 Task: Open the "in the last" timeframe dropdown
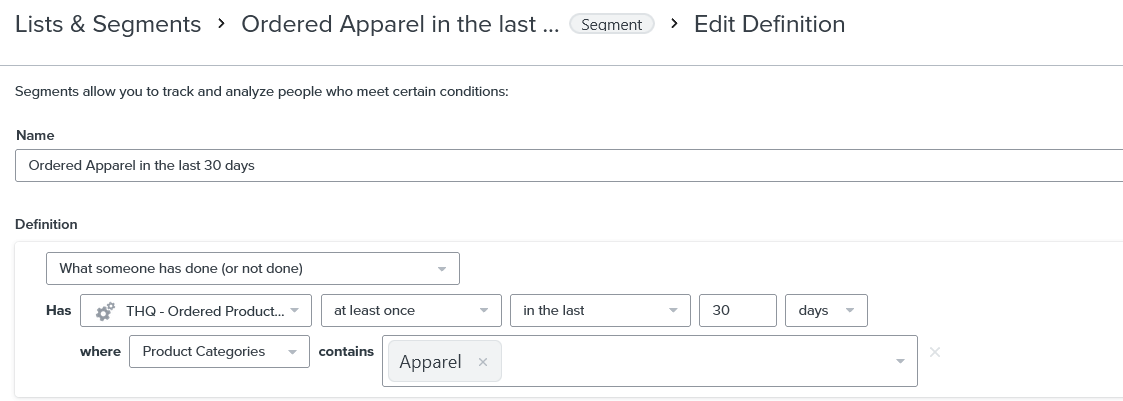point(600,311)
